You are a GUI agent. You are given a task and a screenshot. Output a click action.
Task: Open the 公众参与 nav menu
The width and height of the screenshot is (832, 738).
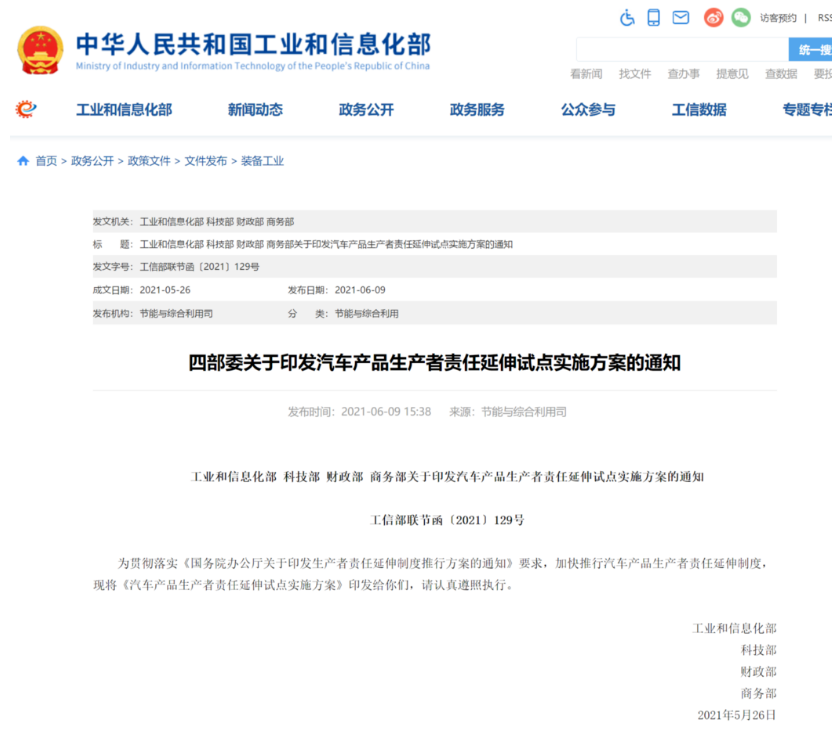pyautogui.click(x=588, y=110)
